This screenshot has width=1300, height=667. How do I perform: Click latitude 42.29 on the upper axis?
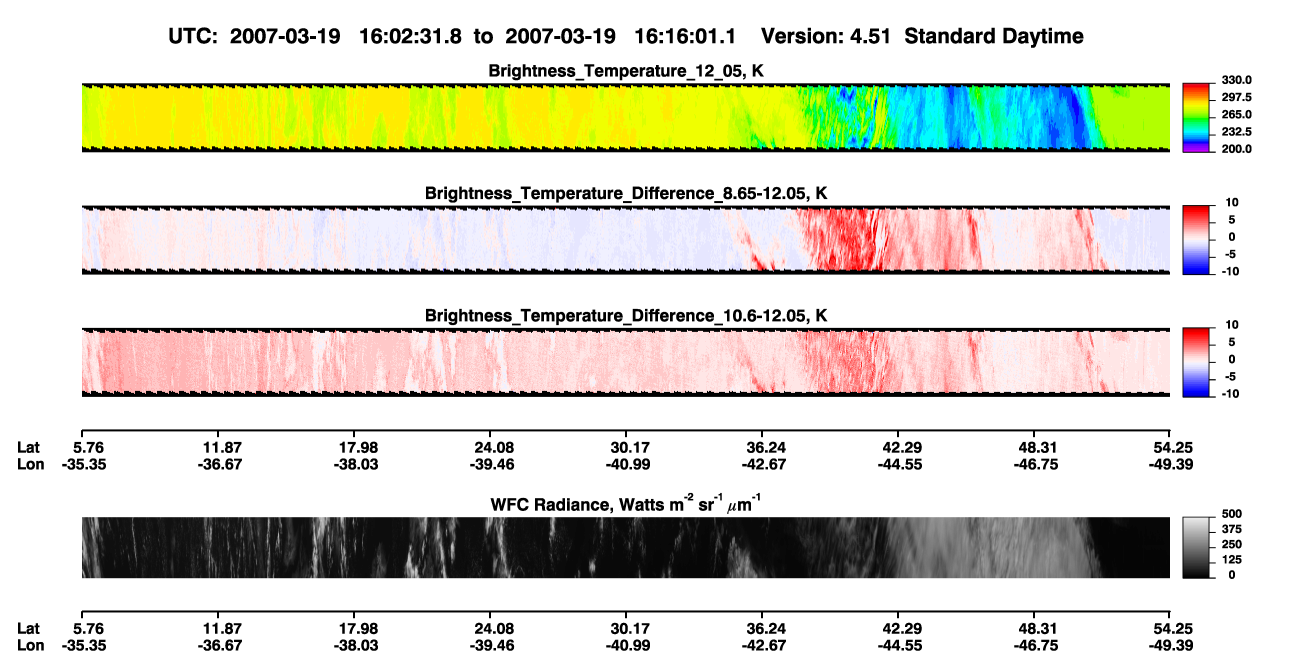pos(898,446)
